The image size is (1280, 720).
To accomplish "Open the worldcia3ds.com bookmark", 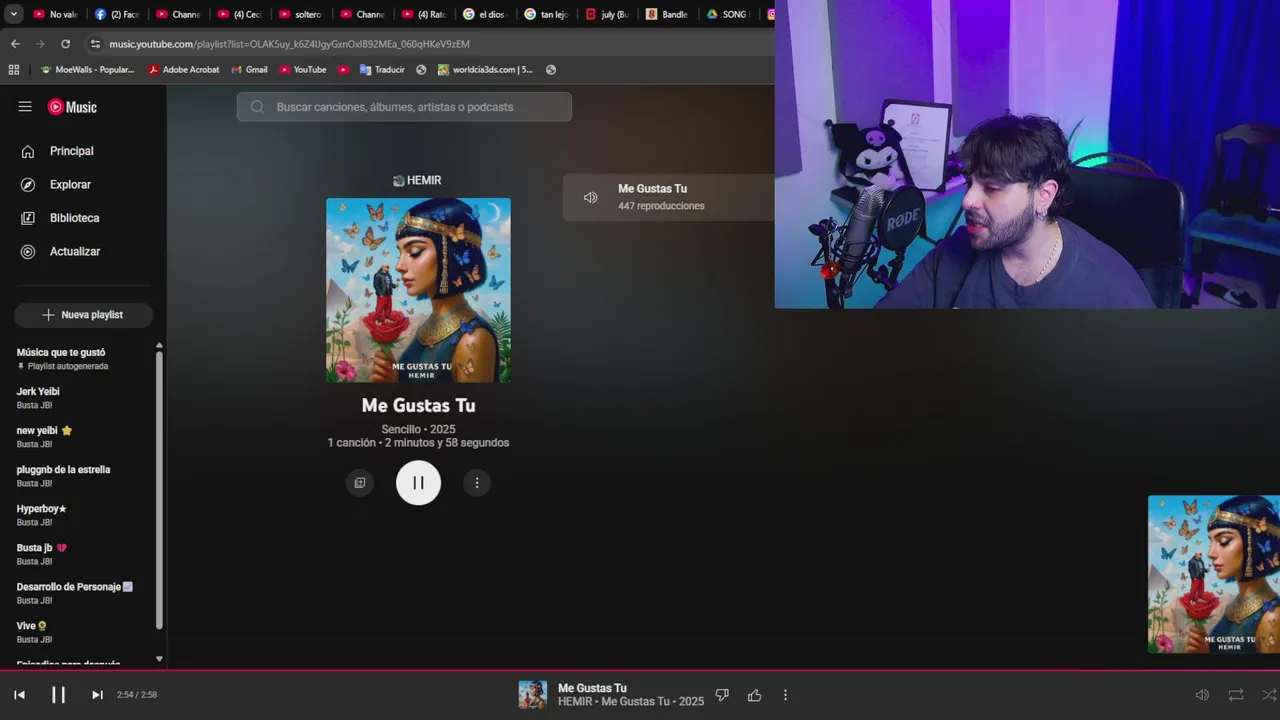I will pos(485,70).
